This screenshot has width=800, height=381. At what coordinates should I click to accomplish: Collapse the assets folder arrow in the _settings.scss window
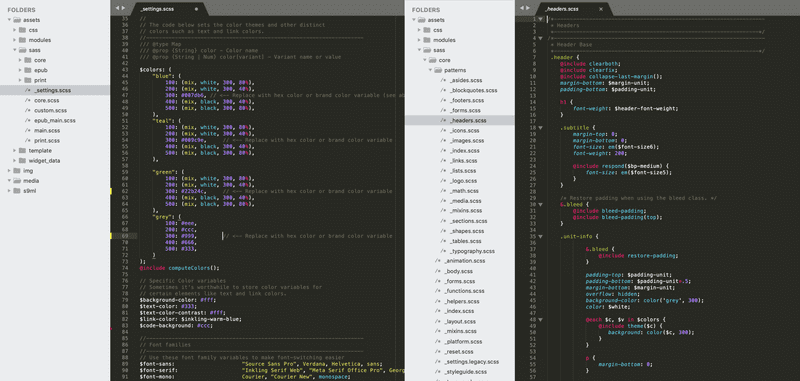pyautogui.click(x=10, y=20)
